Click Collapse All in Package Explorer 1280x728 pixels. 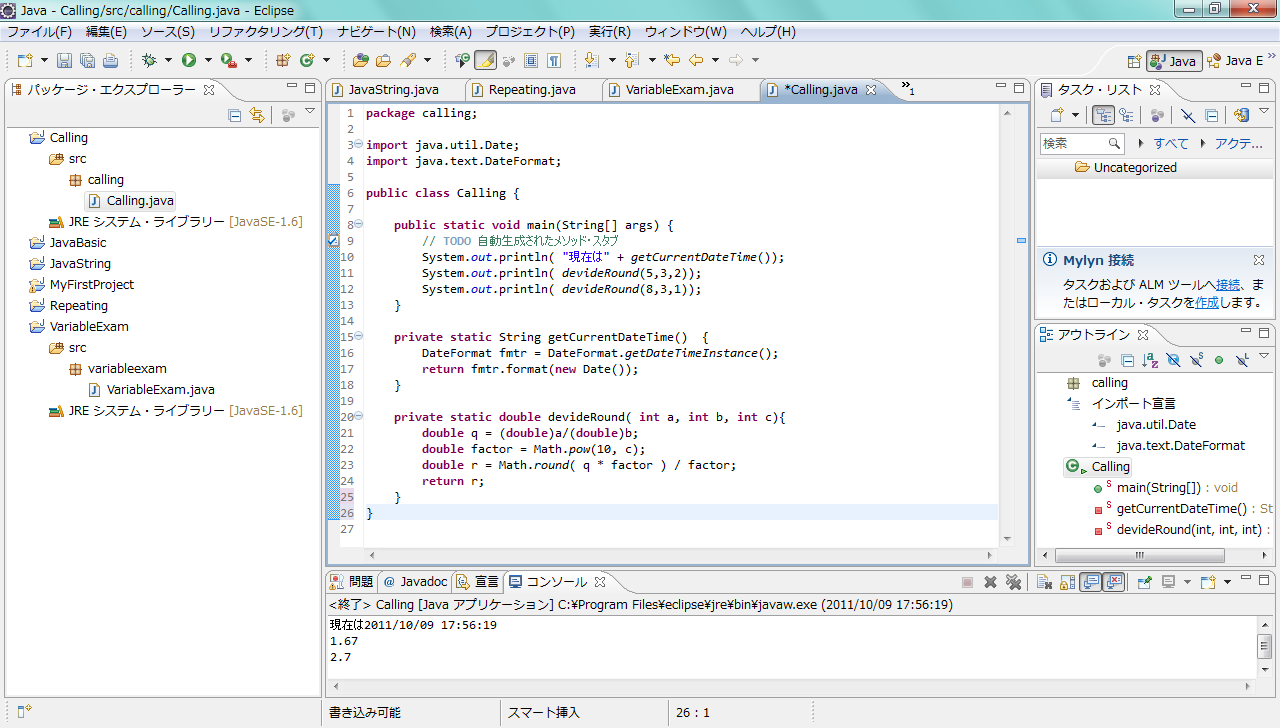235,115
